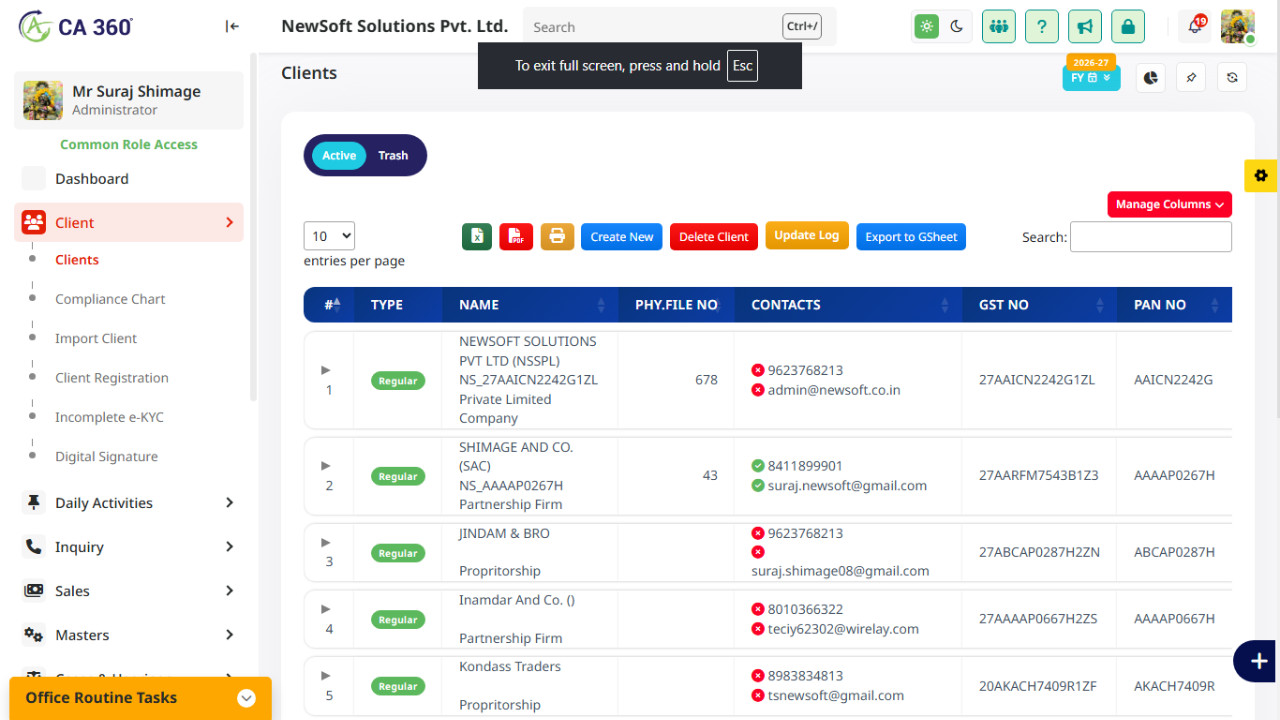Expand the Masters menu
This screenshot has height=720, width=1280.
click(129, 635)
